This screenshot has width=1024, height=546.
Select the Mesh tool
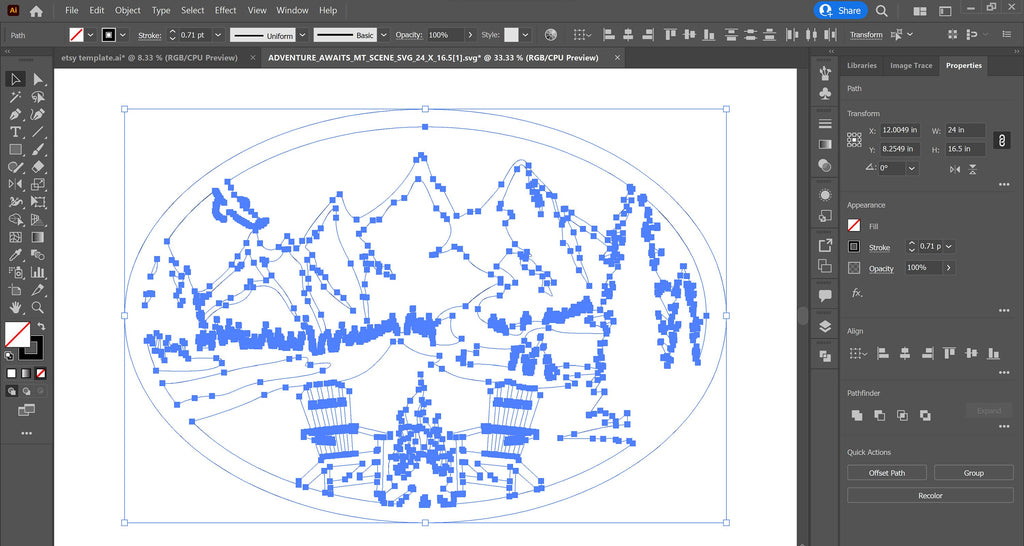15,237
